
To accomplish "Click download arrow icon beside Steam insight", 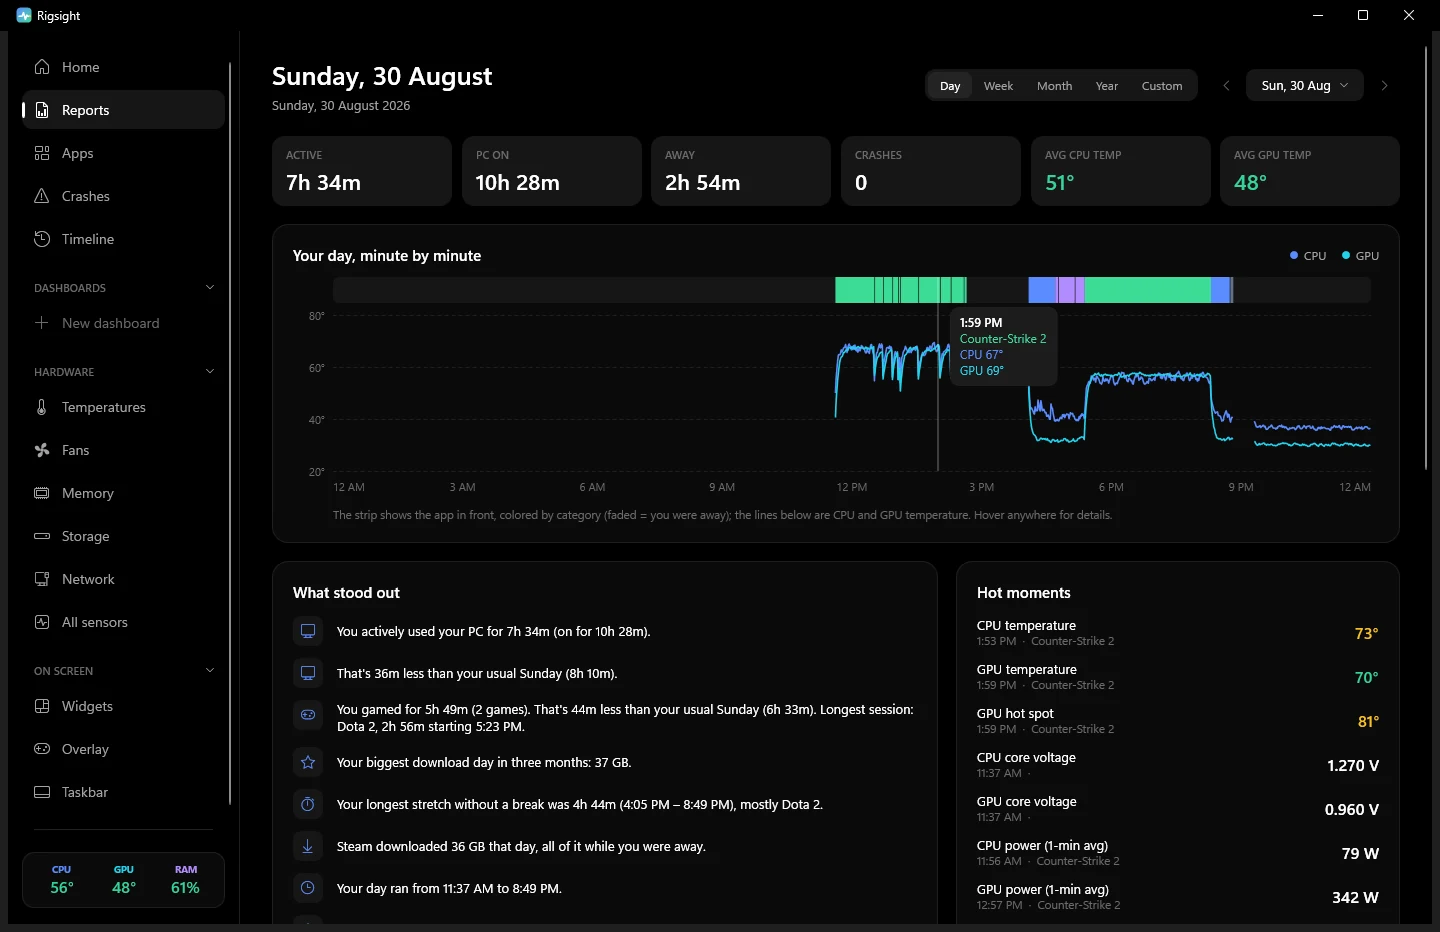I will pos(308,846).
